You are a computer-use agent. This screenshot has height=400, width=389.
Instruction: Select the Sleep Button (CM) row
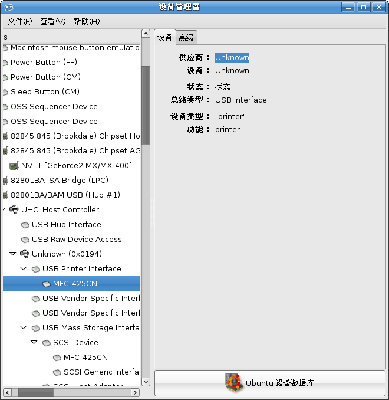71,92
